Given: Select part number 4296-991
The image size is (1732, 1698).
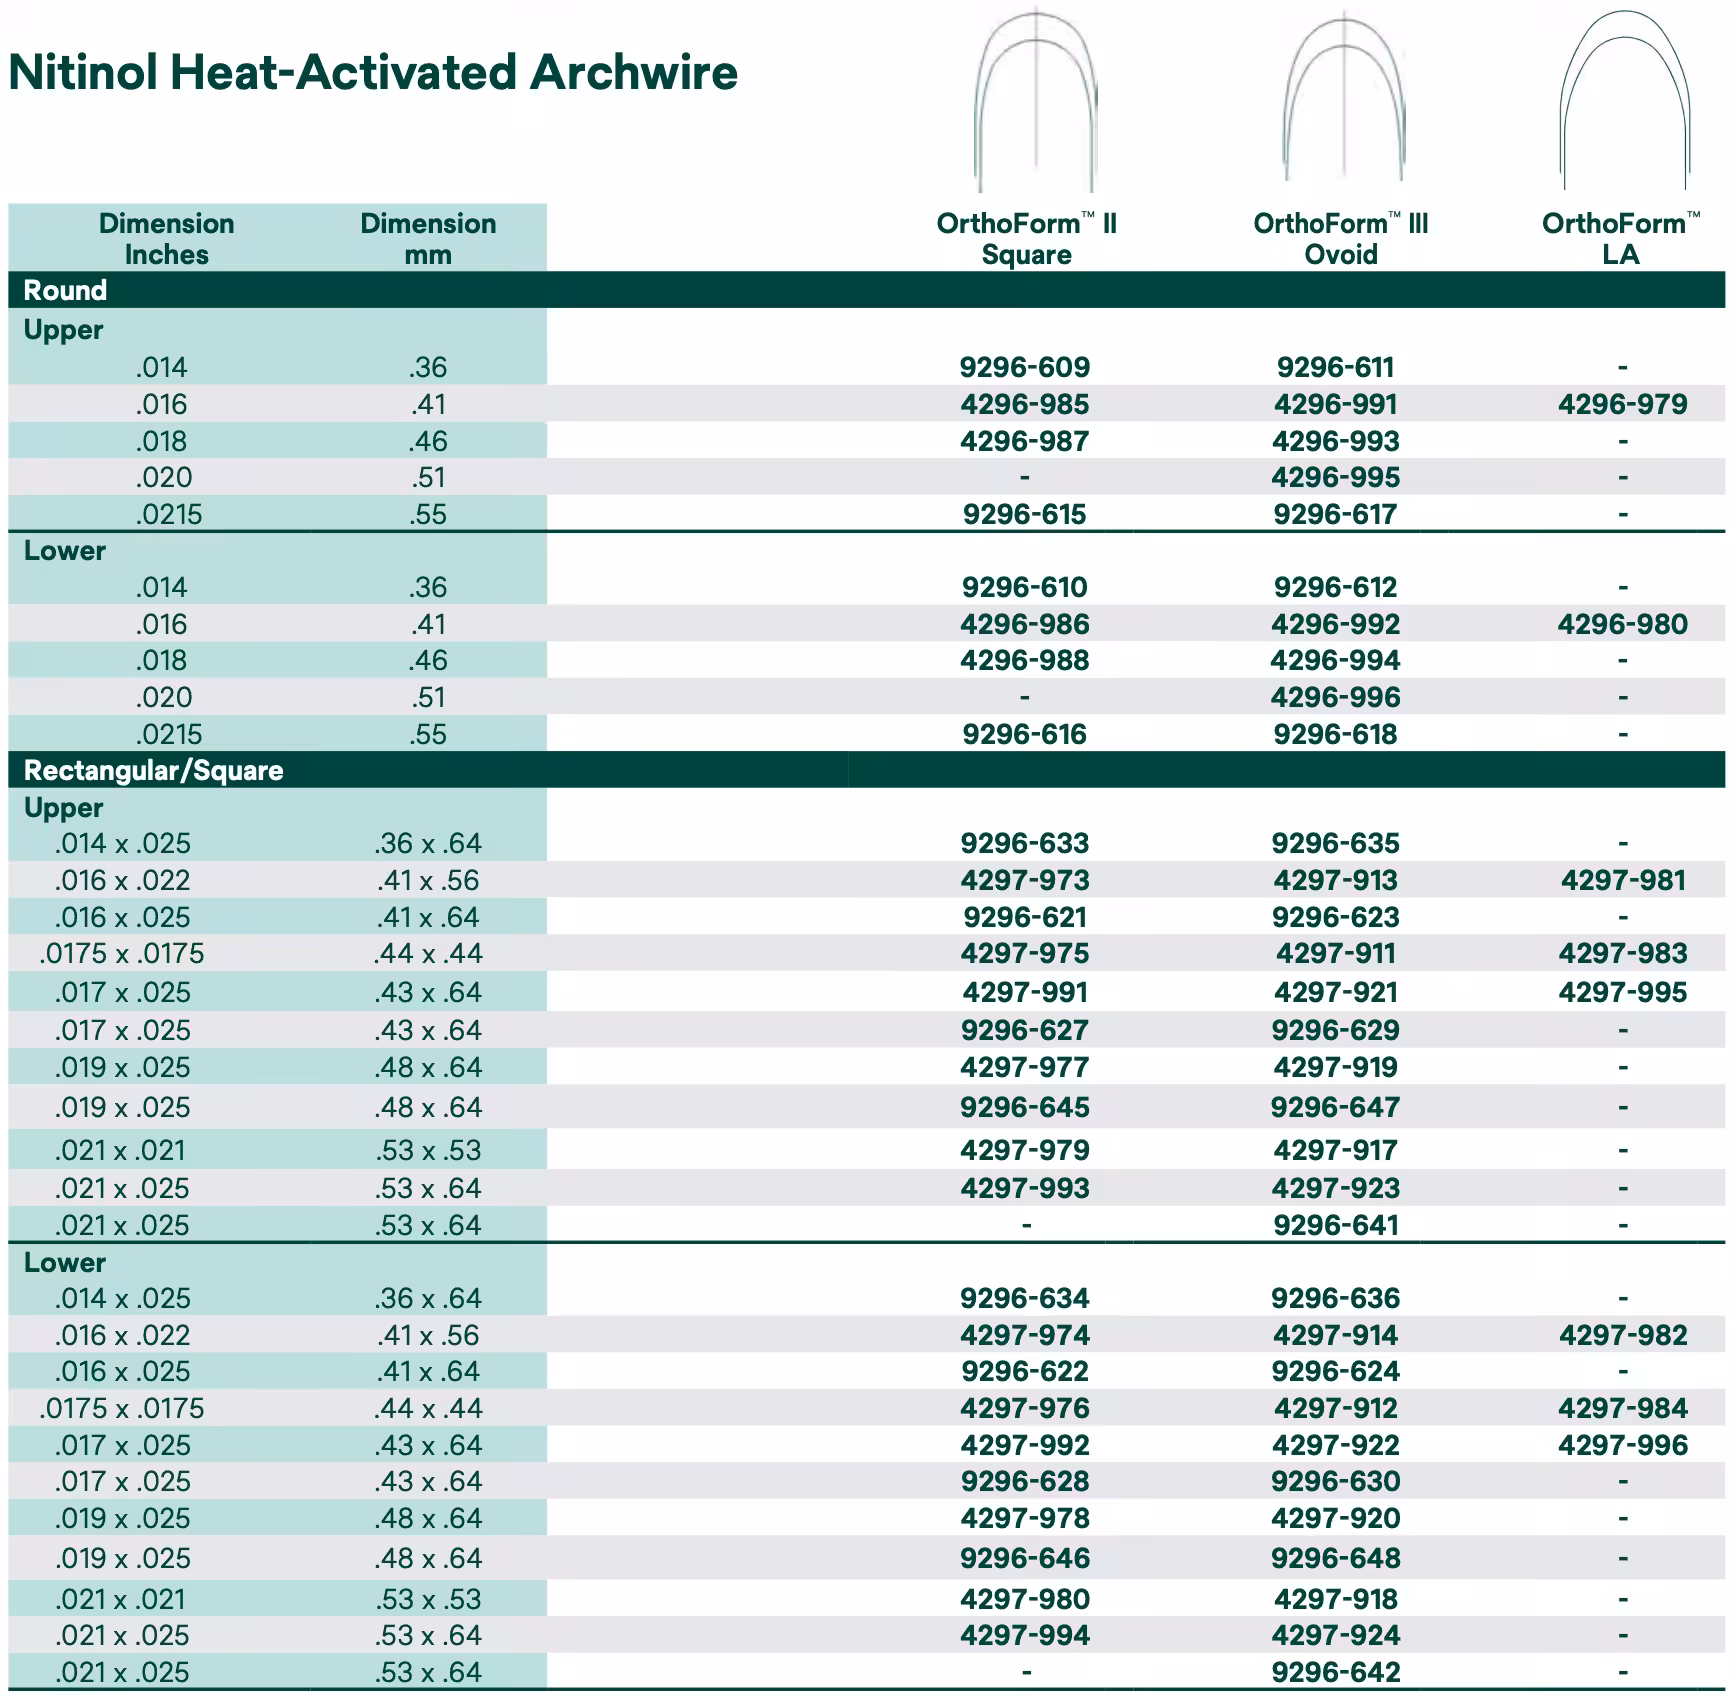Looking at the screenshot, I should (1336, 404).
